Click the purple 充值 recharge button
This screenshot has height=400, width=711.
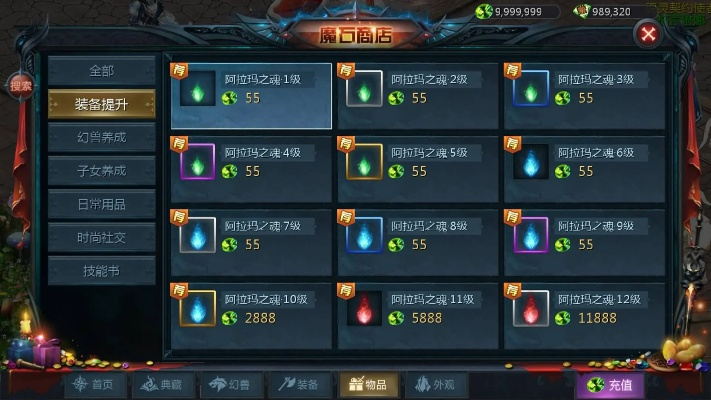[610, 385]
